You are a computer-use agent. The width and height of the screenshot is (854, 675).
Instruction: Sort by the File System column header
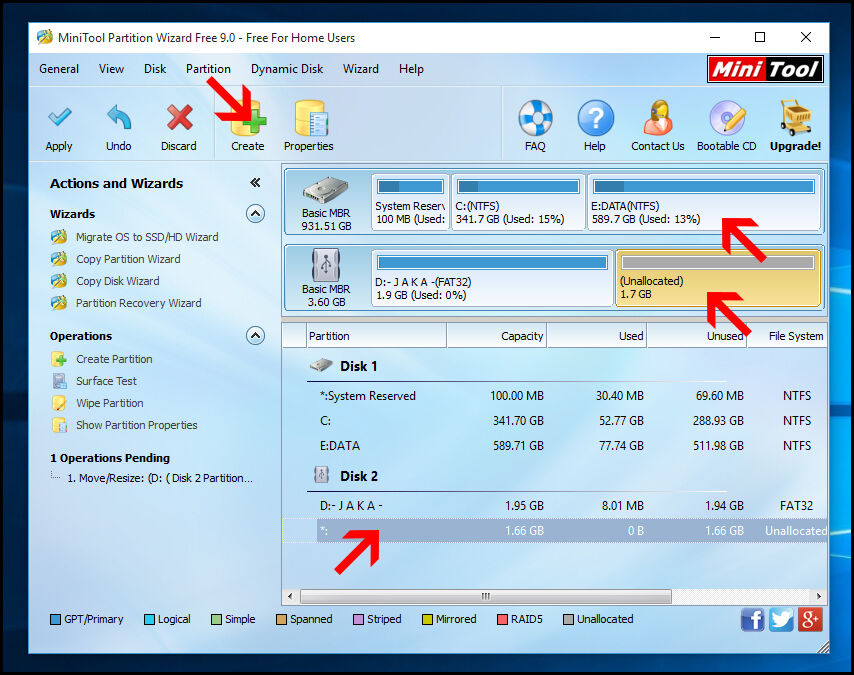[x=788, y=336]
